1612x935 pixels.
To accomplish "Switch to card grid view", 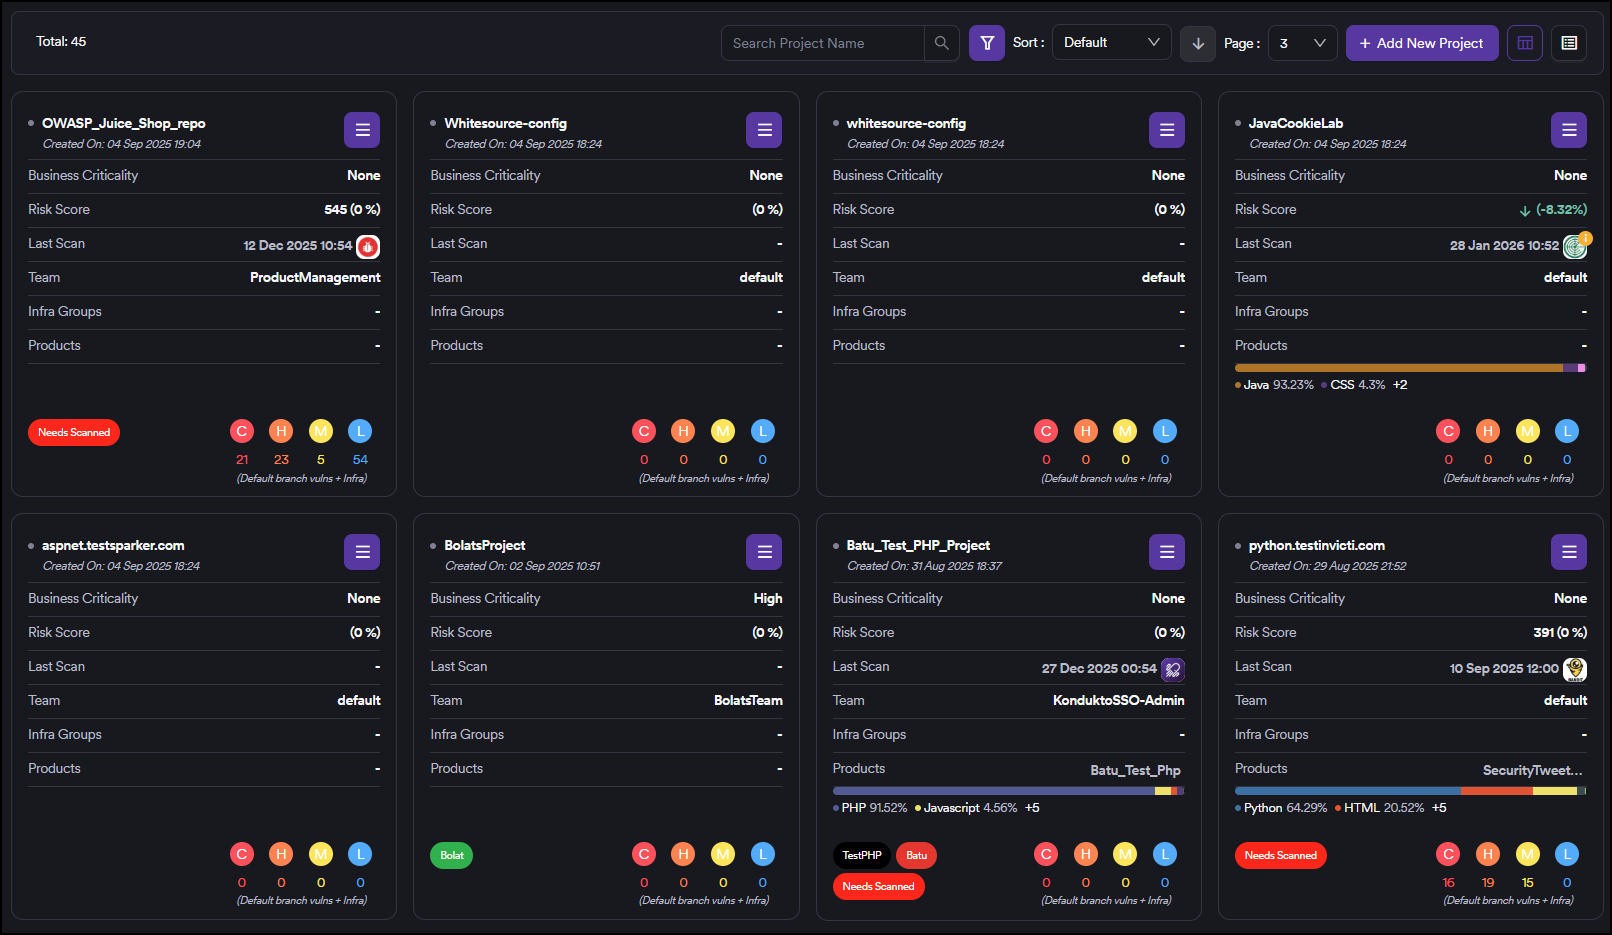I will click(1524, 43).
